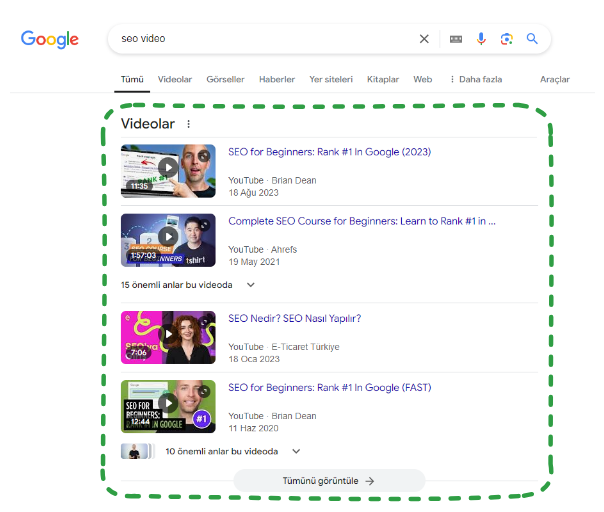
Task: Switch to the Görseller tab
Action: (225, 79)
